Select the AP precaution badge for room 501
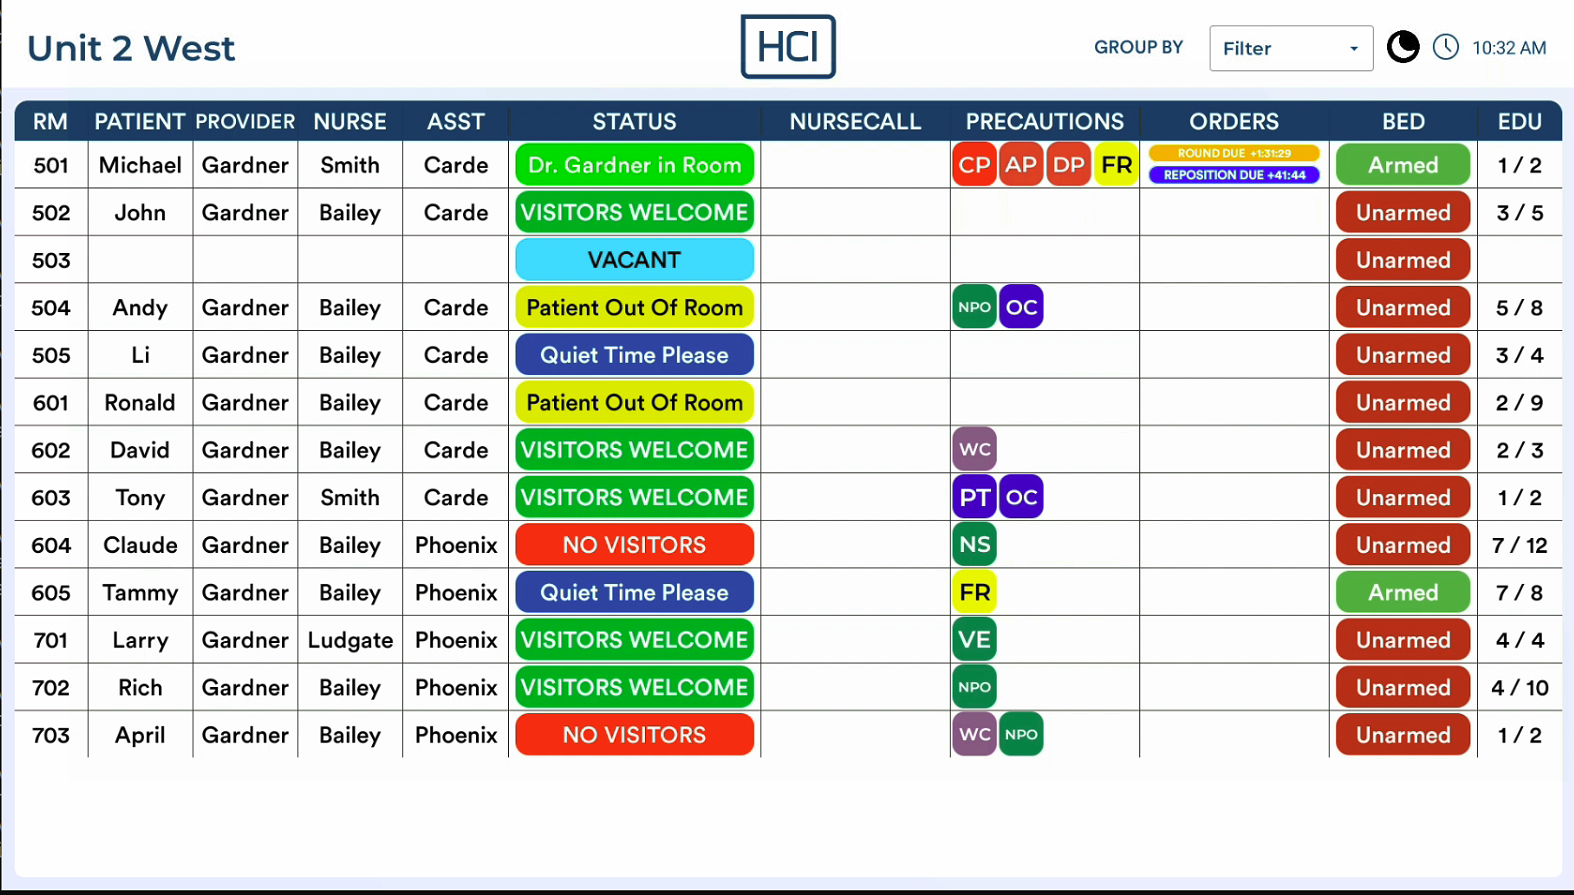 click(x=1021, y=165)
